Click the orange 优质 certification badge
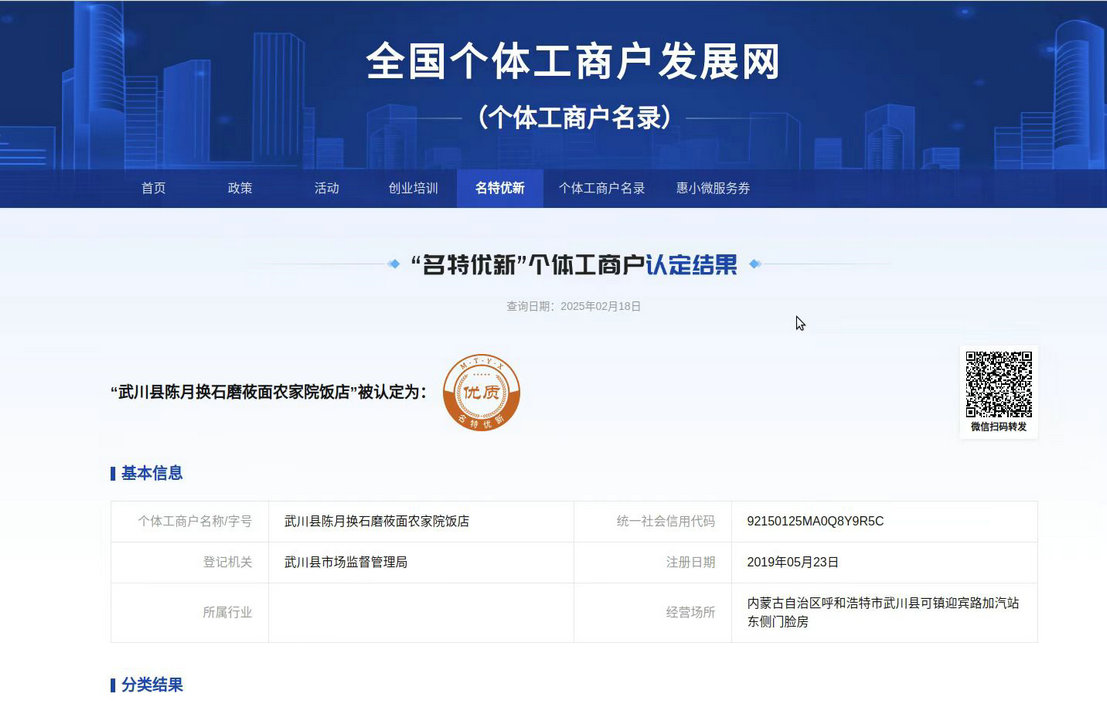Viewport: 1107px width, 711px height. click(x=481, y=392)
